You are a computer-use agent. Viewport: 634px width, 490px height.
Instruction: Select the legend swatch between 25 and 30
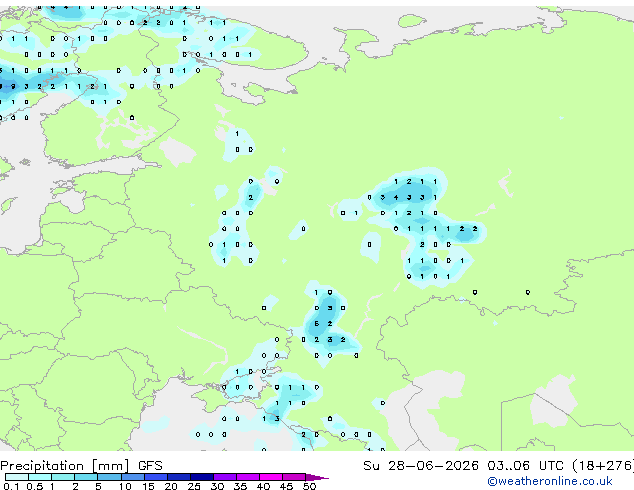201,477
